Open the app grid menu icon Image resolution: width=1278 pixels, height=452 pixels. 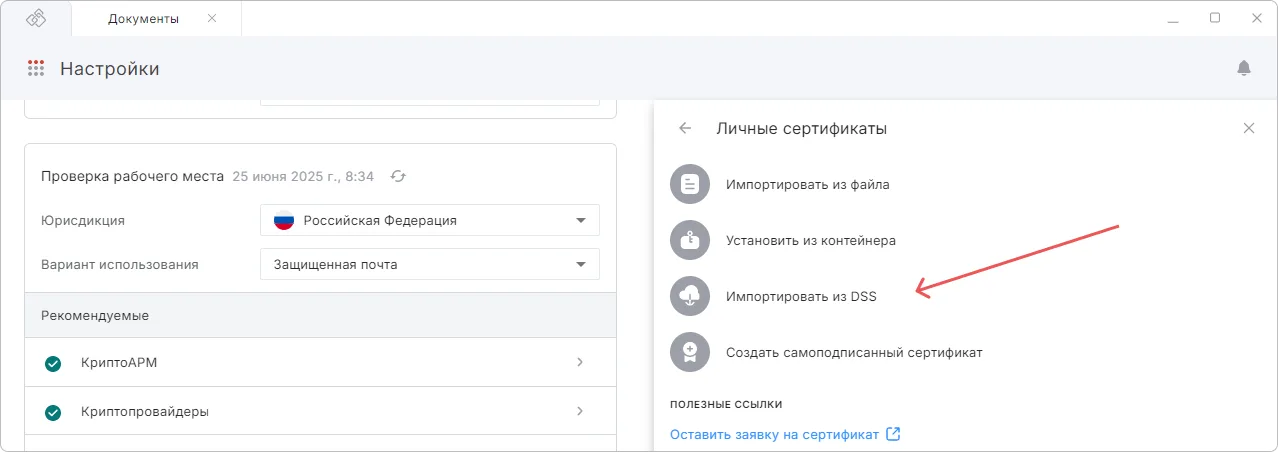point(36,68)
